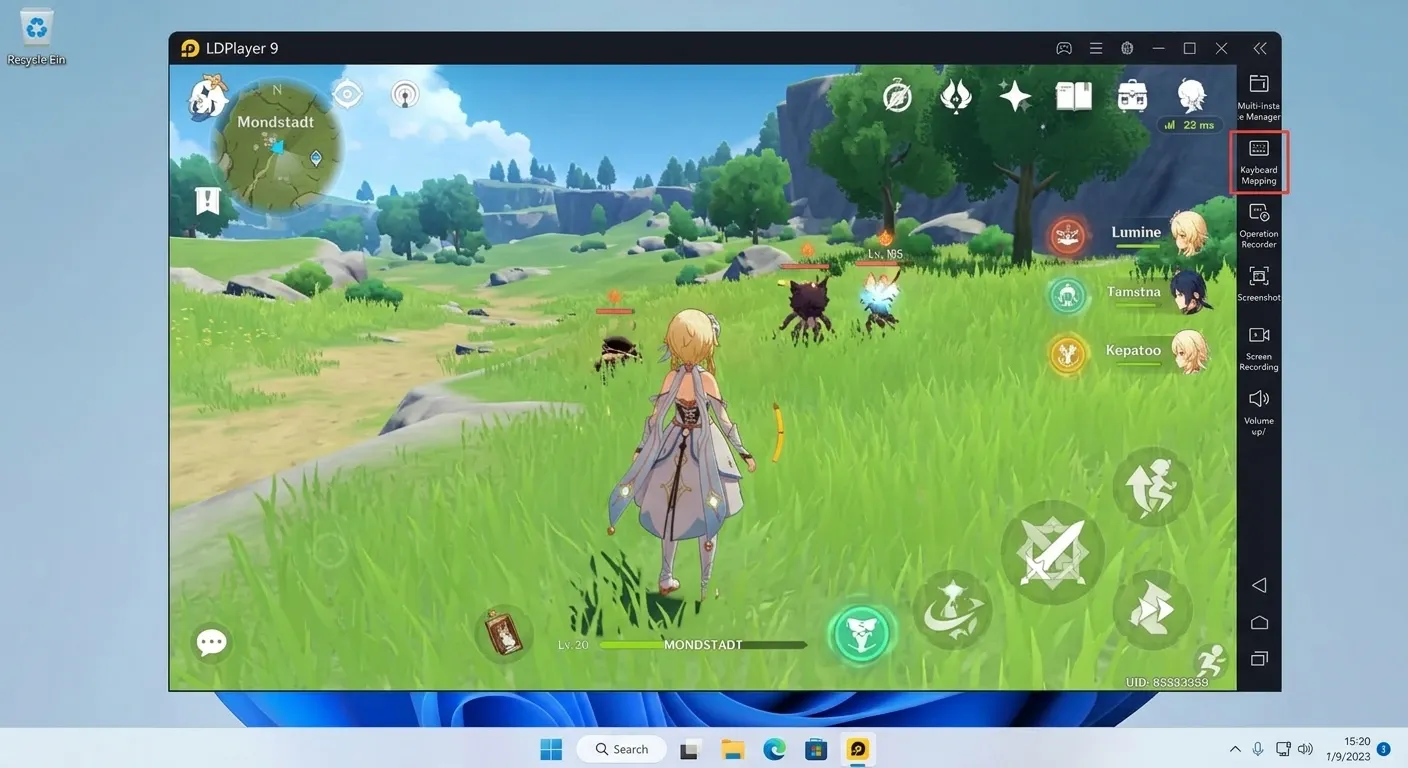The height and width of the screenshot is (768, 1408).
Task: Take a Screenshot from the sidebar
Action: click(1259, 284)
